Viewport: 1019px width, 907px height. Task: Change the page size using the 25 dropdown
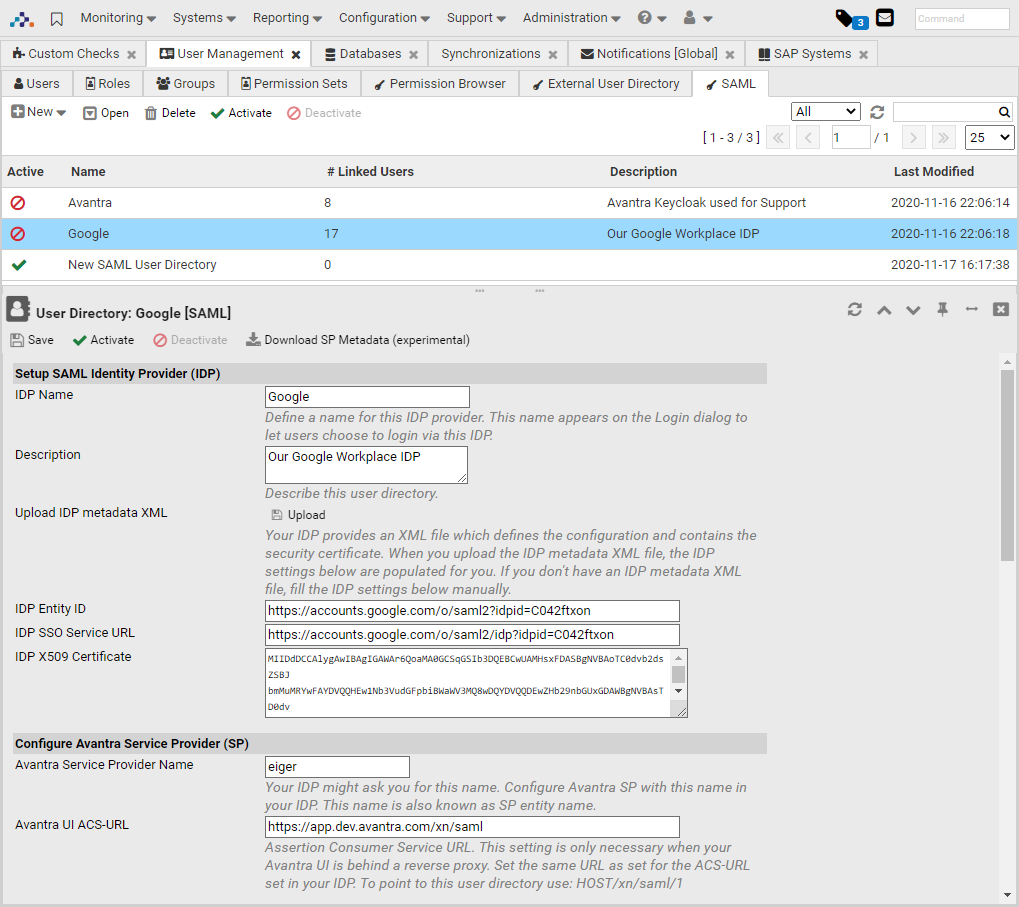(988, 137)
